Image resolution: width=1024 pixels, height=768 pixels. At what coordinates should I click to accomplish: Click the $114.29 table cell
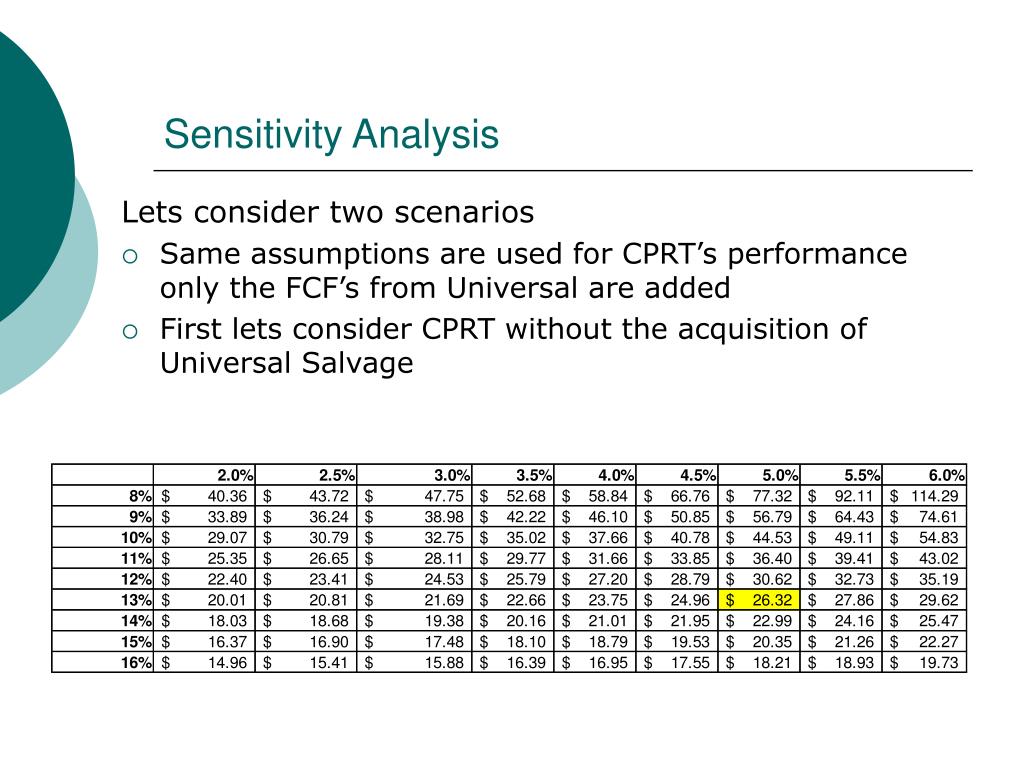[924, 496]
